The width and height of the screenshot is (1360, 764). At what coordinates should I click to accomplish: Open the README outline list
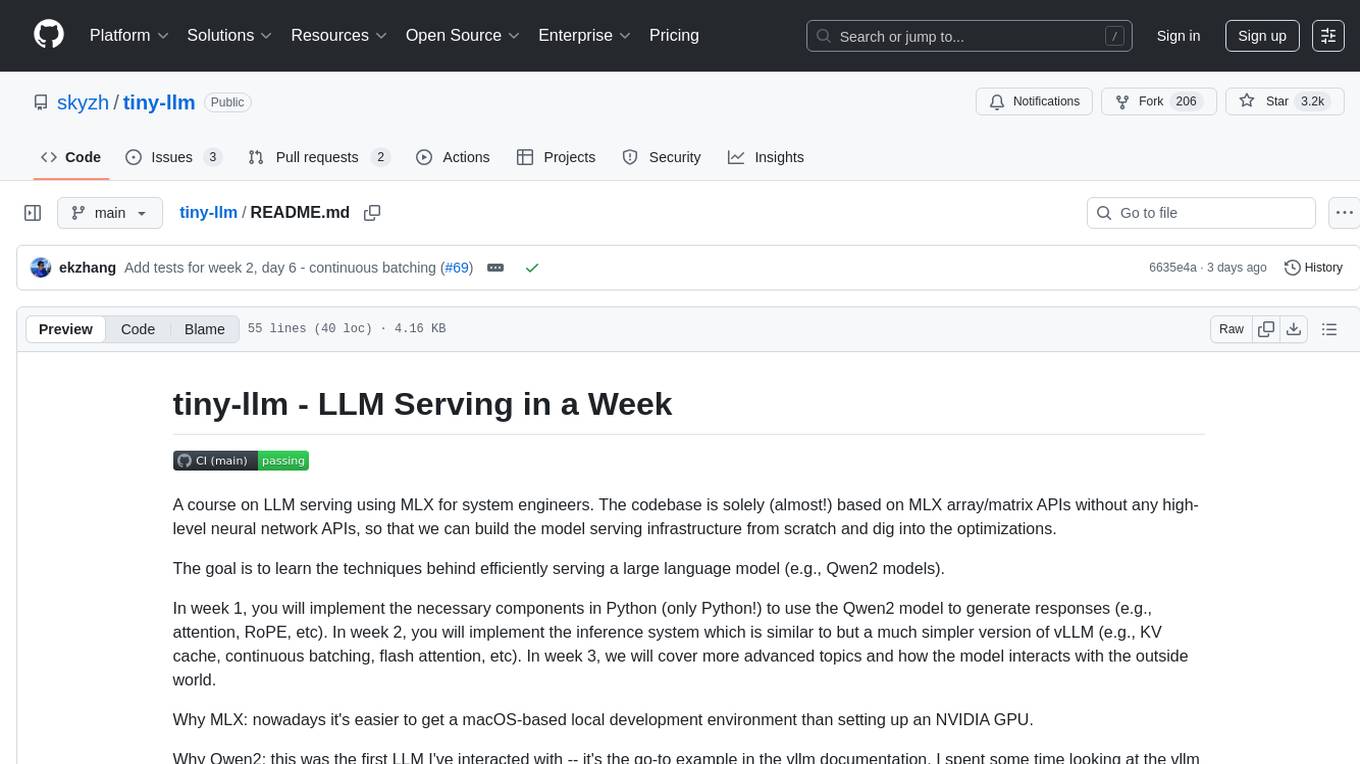(1329, 329)
